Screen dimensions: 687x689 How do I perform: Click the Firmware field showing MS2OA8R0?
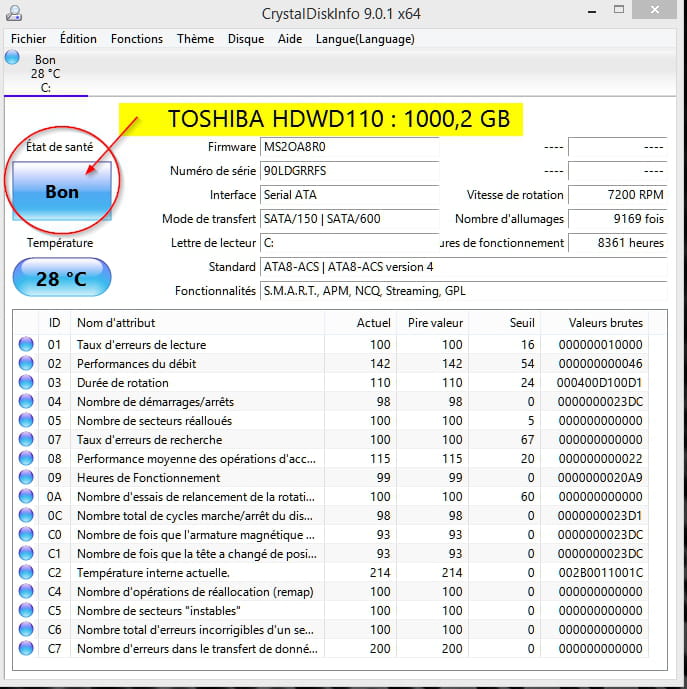348,147
